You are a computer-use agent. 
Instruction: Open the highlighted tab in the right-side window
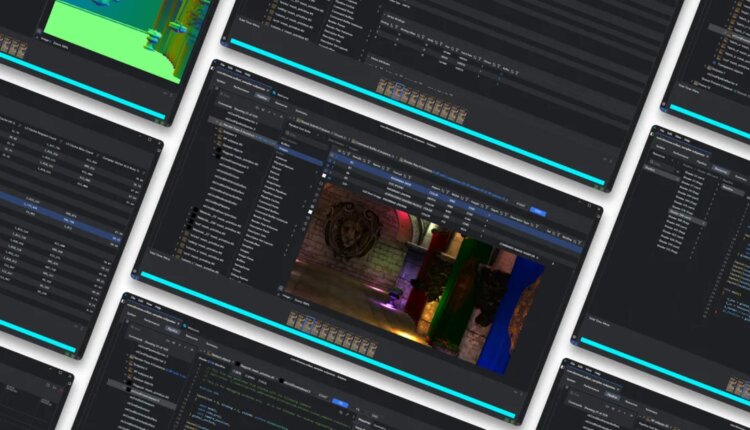click(x=719, y=171)
